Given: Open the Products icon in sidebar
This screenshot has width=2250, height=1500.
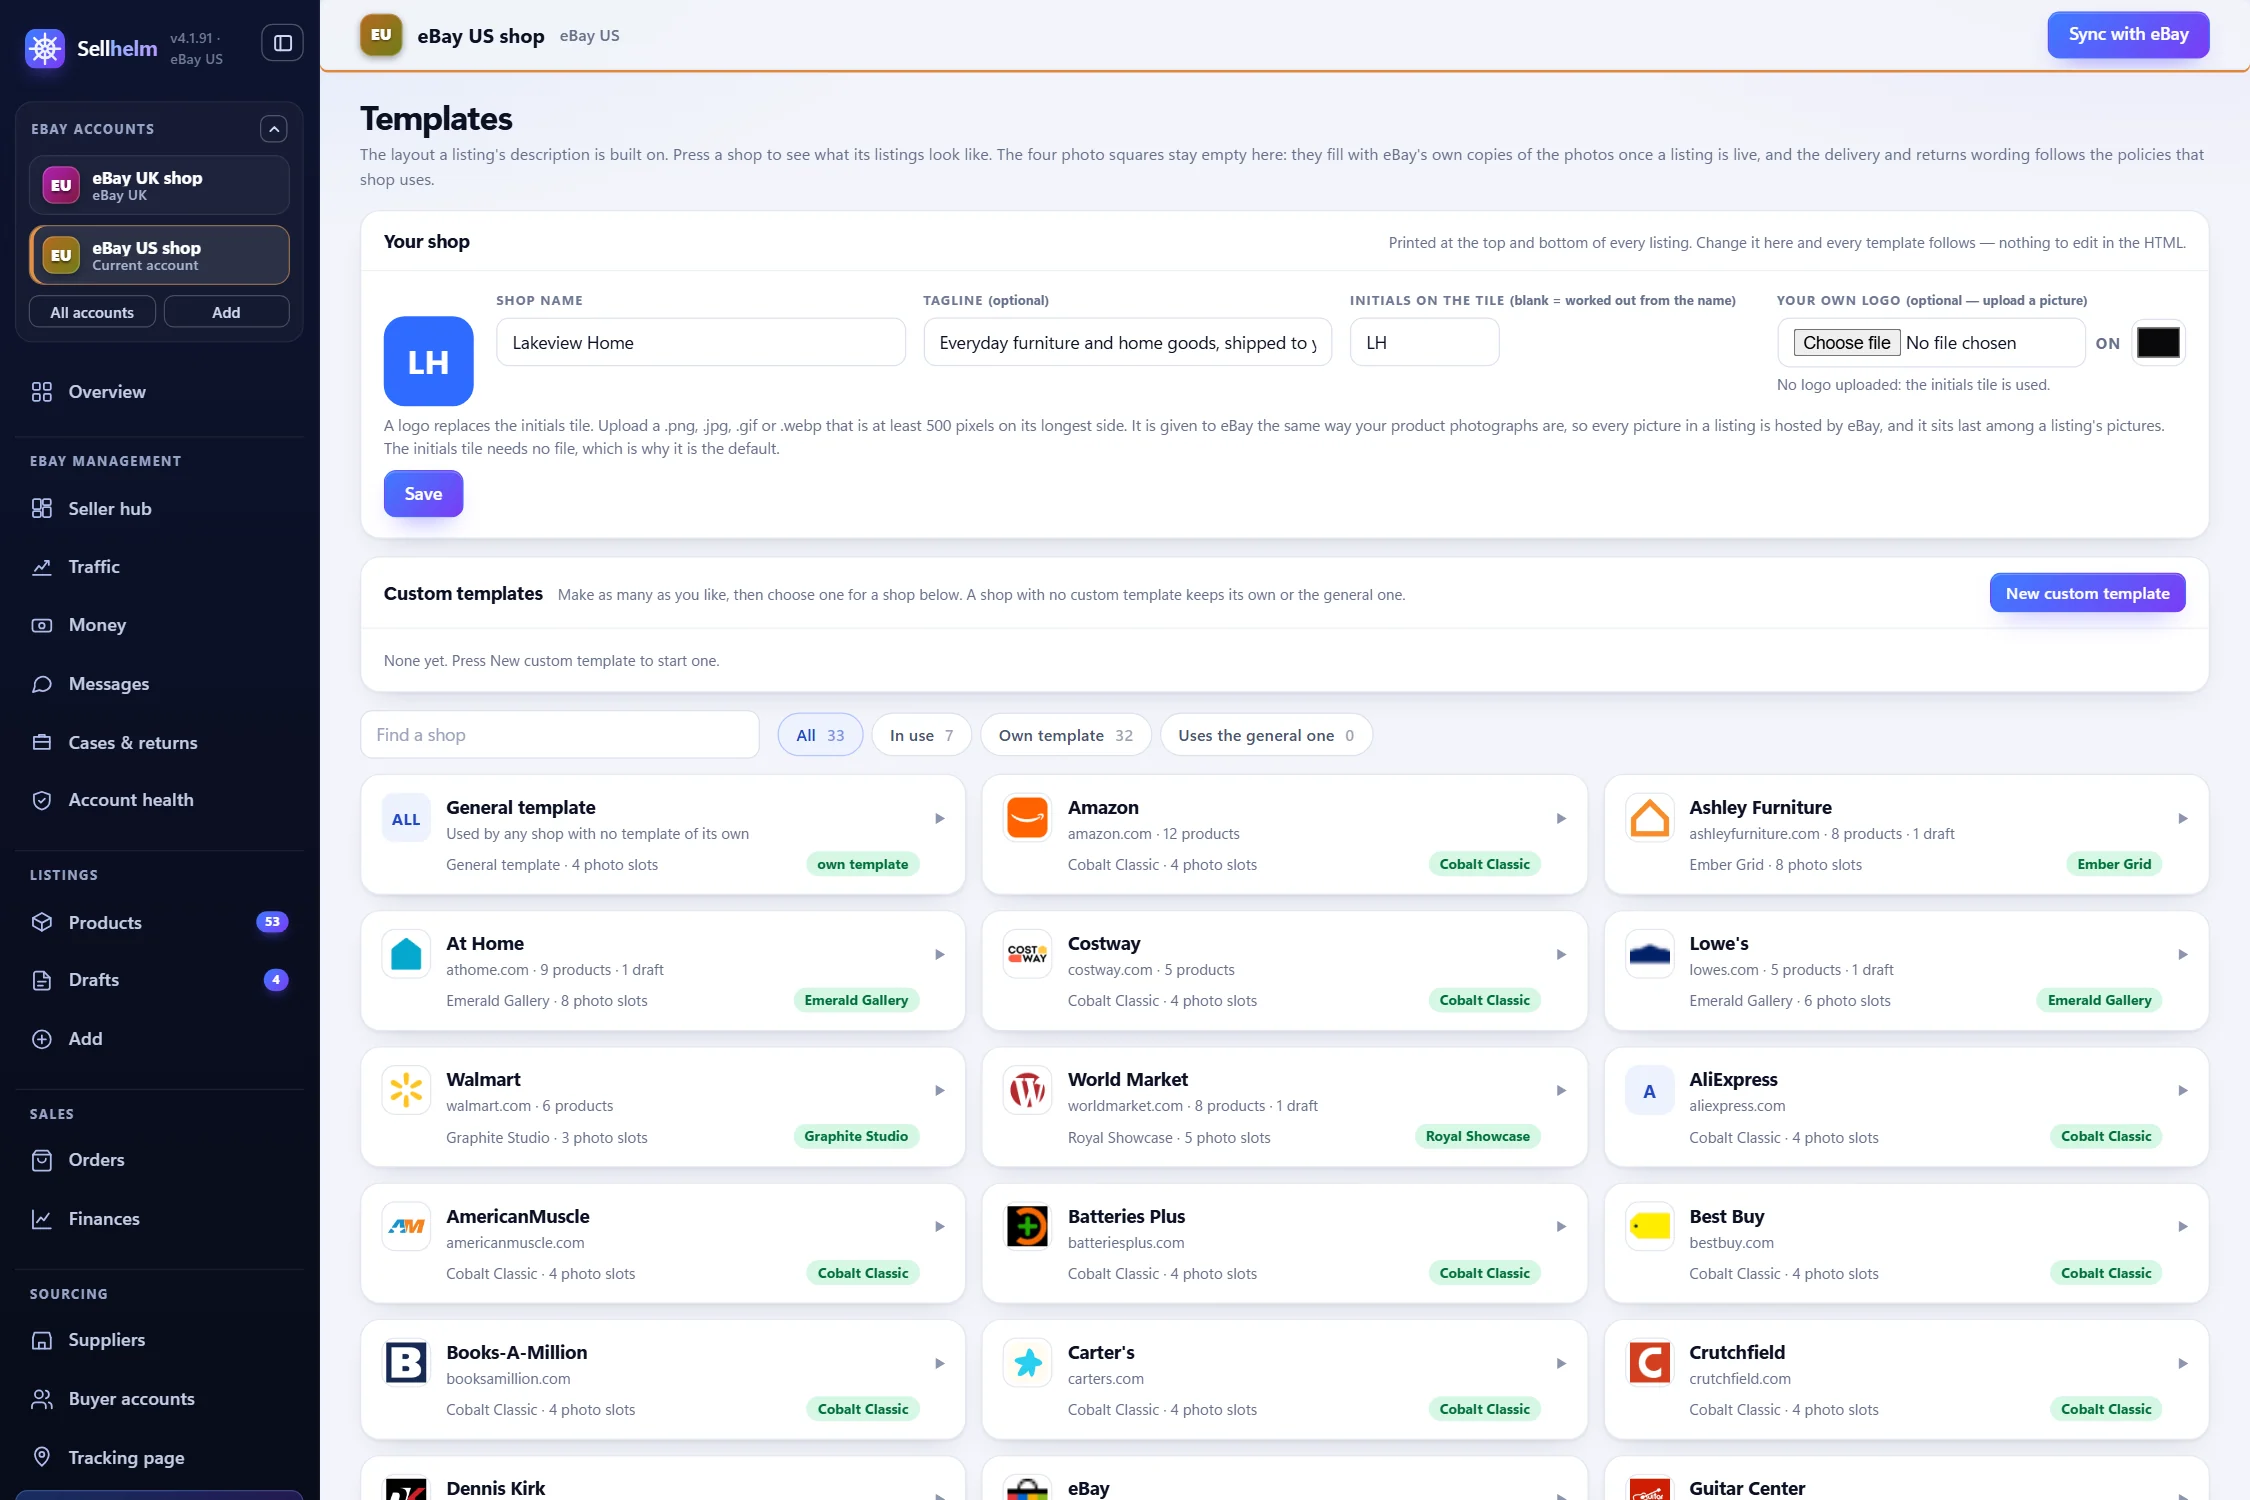Looking at the screenshot, I should 42,922.
